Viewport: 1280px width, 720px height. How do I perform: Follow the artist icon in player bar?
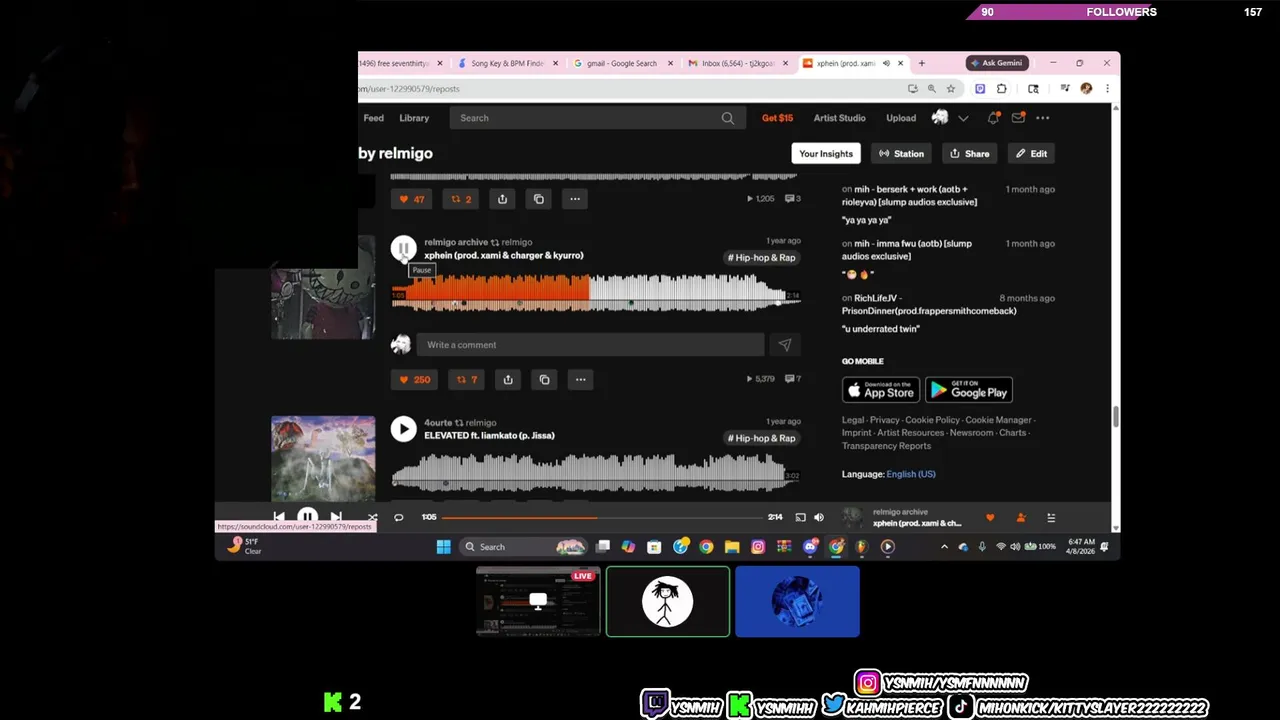coord(1021,517)
